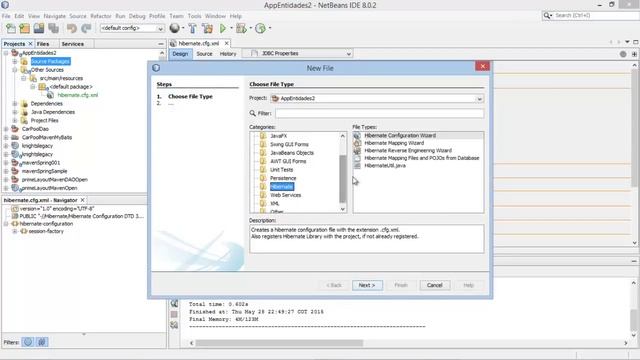640x360 pixels.
Task: Click the Search (Ctrl+I) field
Action: pyautogui.click(x=594, y=16)
